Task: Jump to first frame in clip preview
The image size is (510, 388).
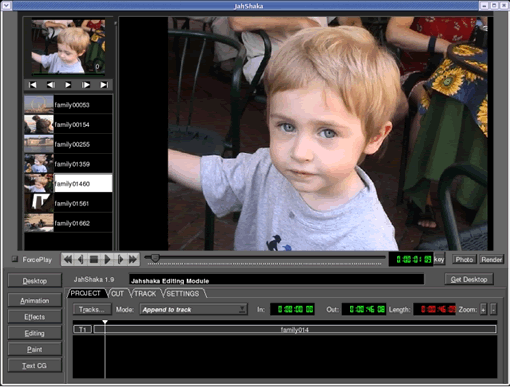Action: coord(32,85)
